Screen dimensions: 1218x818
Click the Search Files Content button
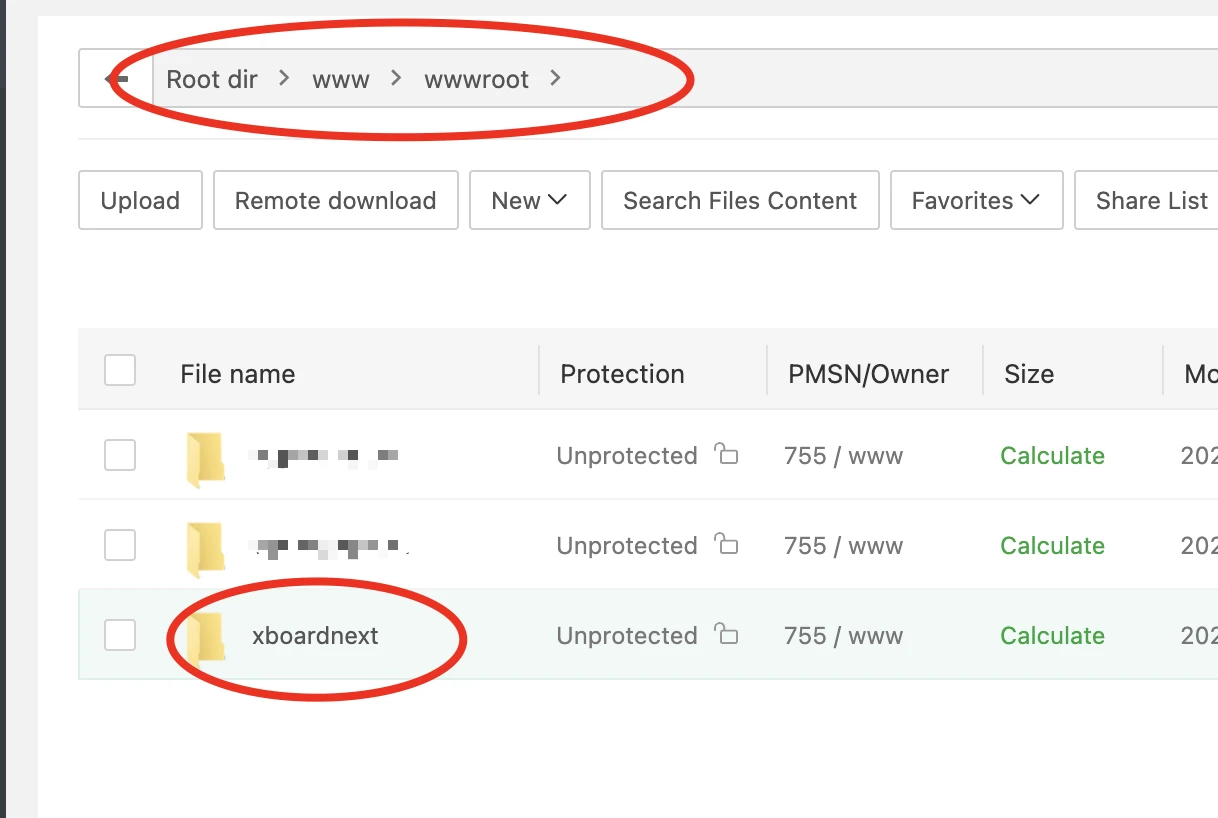click(740, 200)
